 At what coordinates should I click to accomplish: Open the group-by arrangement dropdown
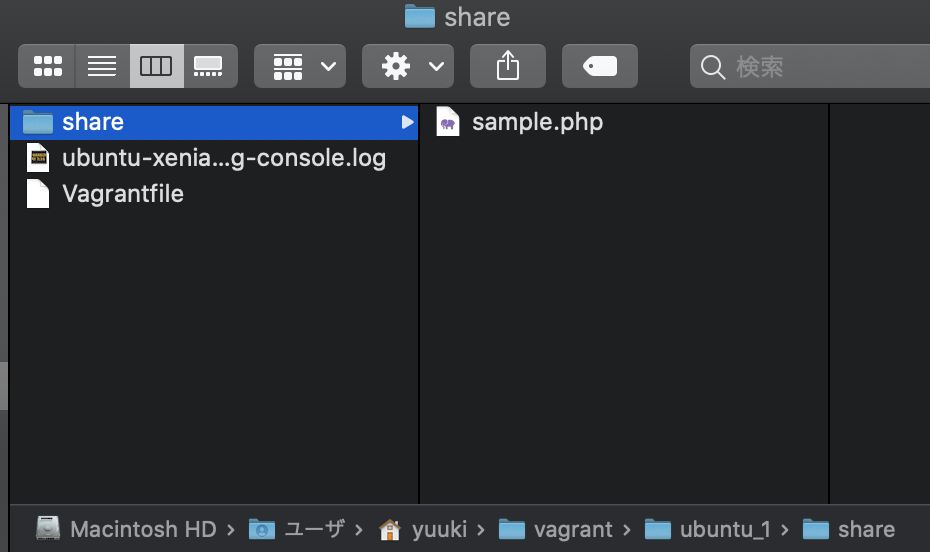(300, 67)
